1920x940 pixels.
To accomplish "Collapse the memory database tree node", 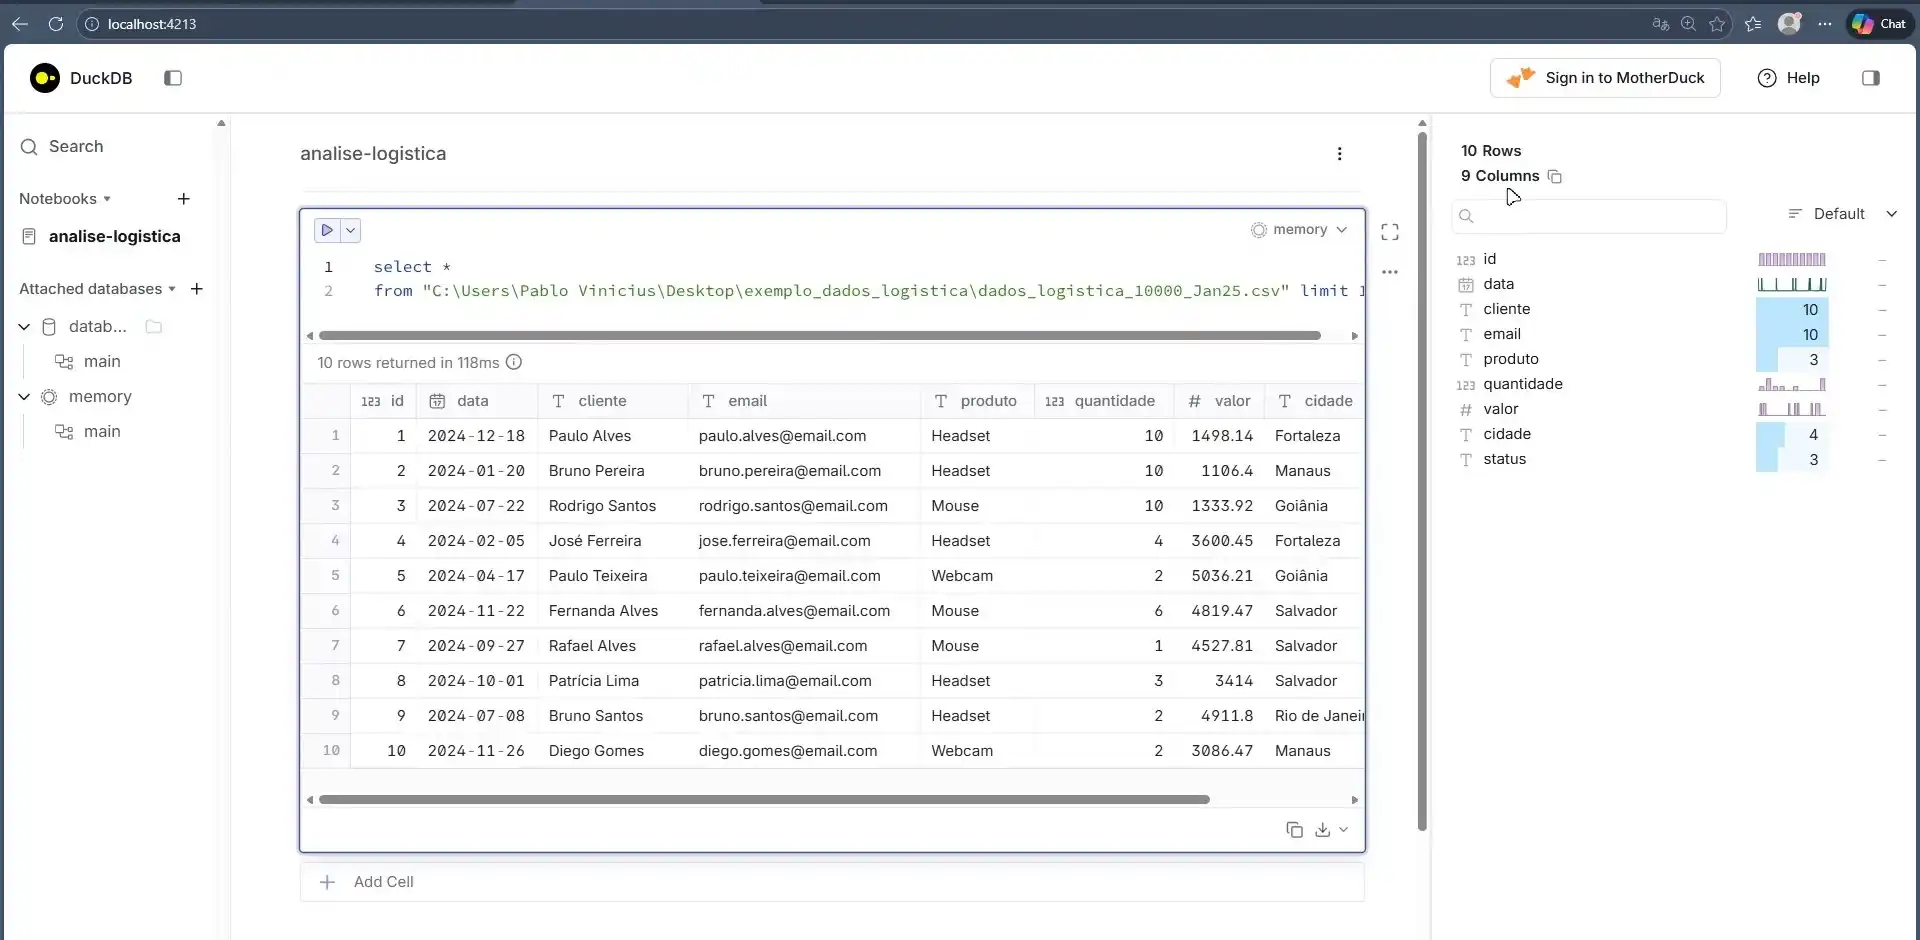I will 24,397.
